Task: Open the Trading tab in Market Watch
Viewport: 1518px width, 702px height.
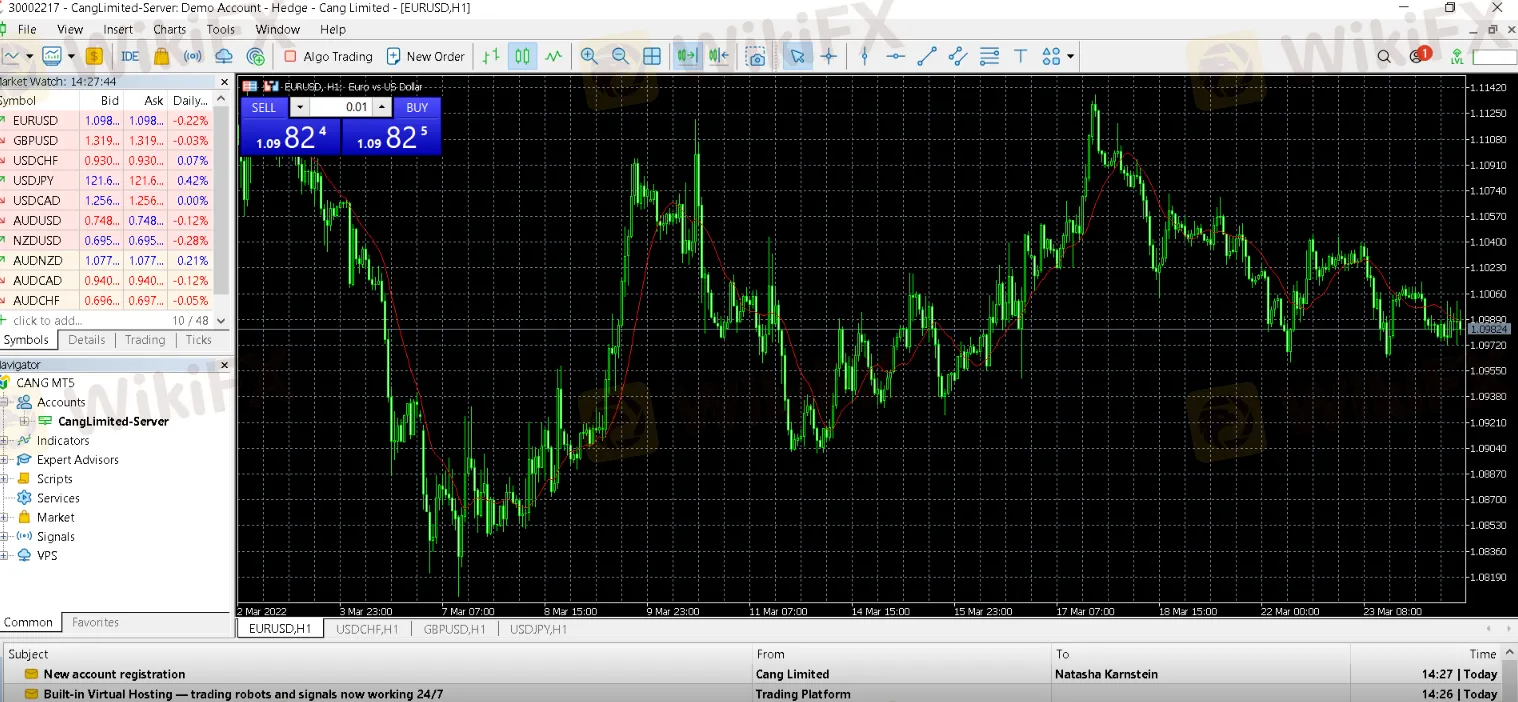Action: tap(144, 339)
